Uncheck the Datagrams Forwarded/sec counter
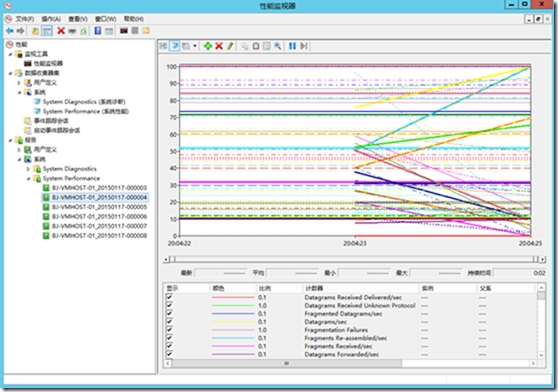Screen dimensions: 558x392 169,354
